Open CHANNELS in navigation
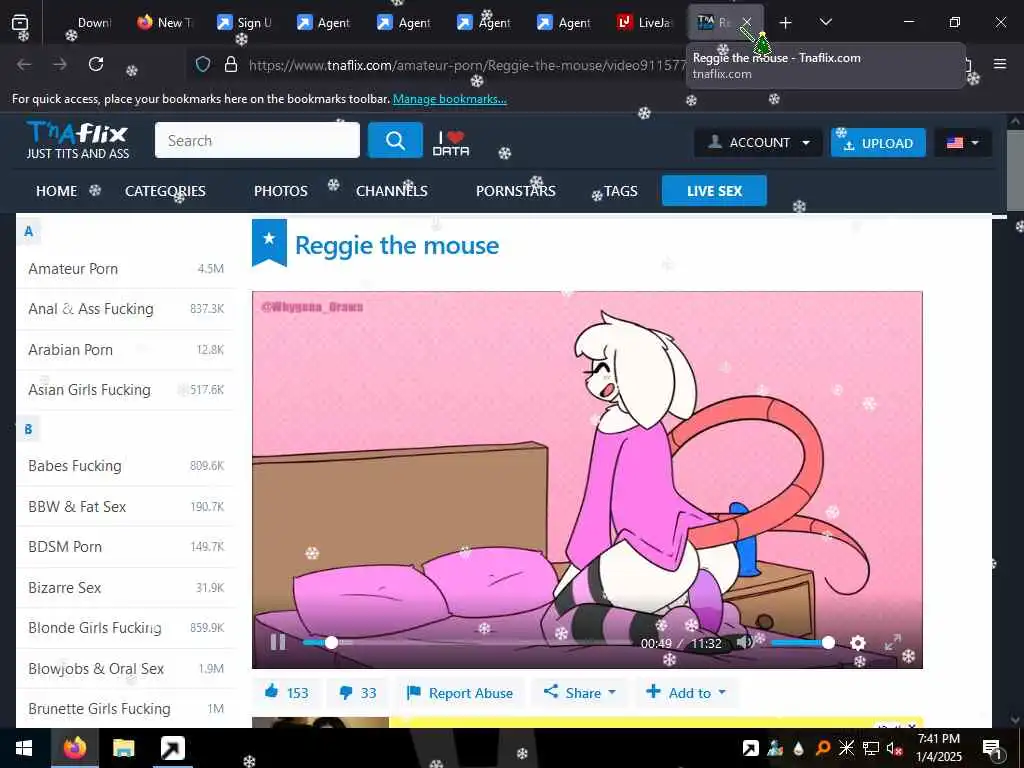1024x768 pixels. pos(392,191)
